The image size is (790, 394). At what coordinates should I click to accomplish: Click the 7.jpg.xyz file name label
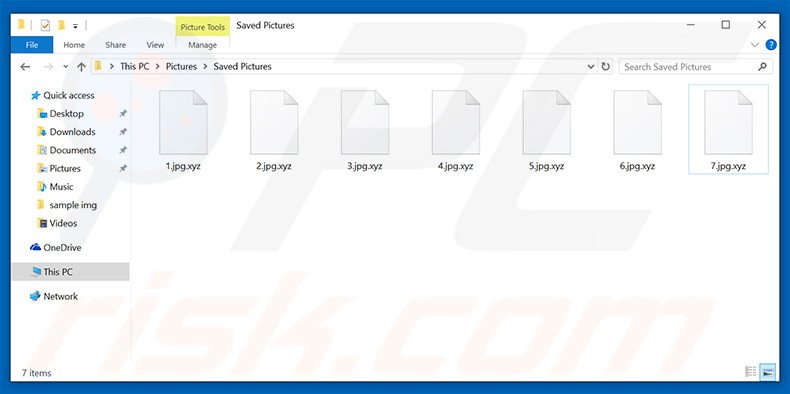coord(728,166)
